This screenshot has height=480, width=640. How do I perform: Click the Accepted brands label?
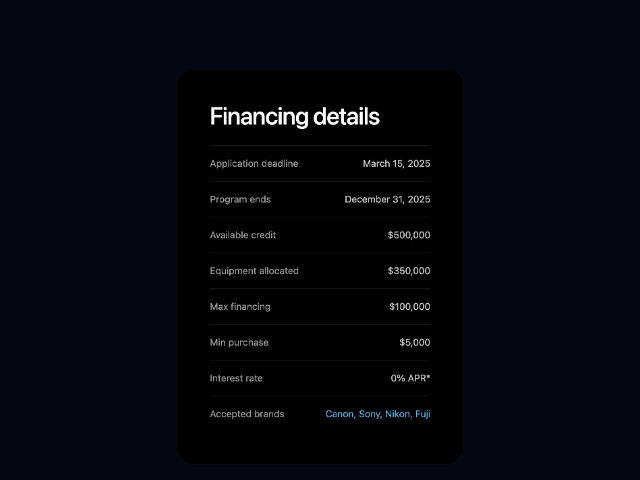[x=247, y=414]
